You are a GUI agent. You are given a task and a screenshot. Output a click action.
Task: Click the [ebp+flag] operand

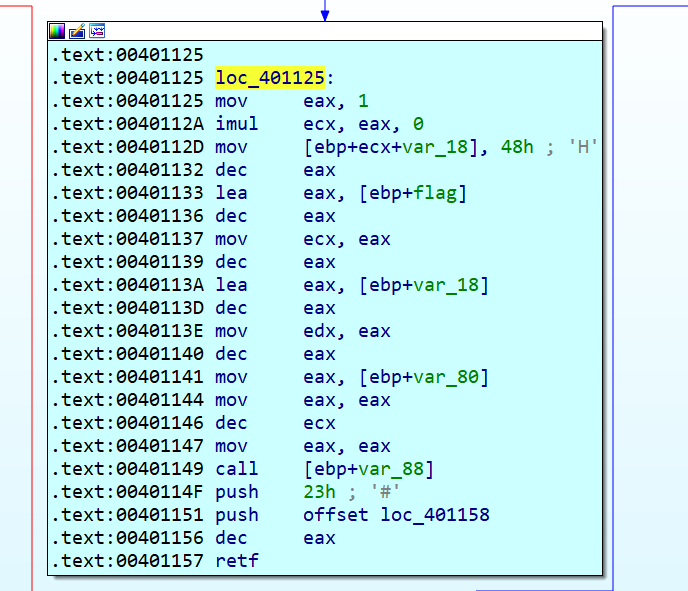412,193
